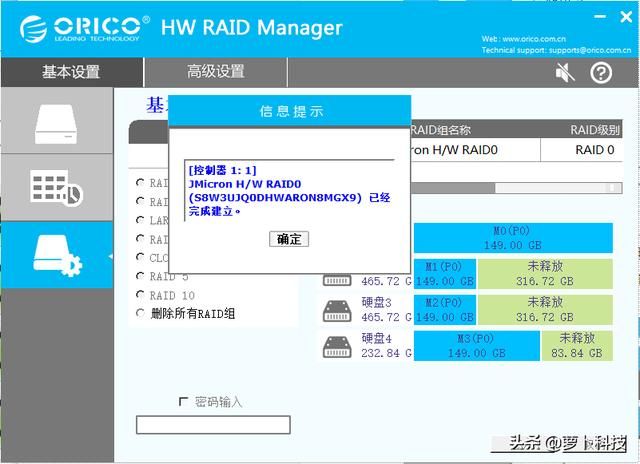The height and width of the screenshot is (464, 640).
Task: Select the second RAID radio option
Action: [x=140, y=202]
